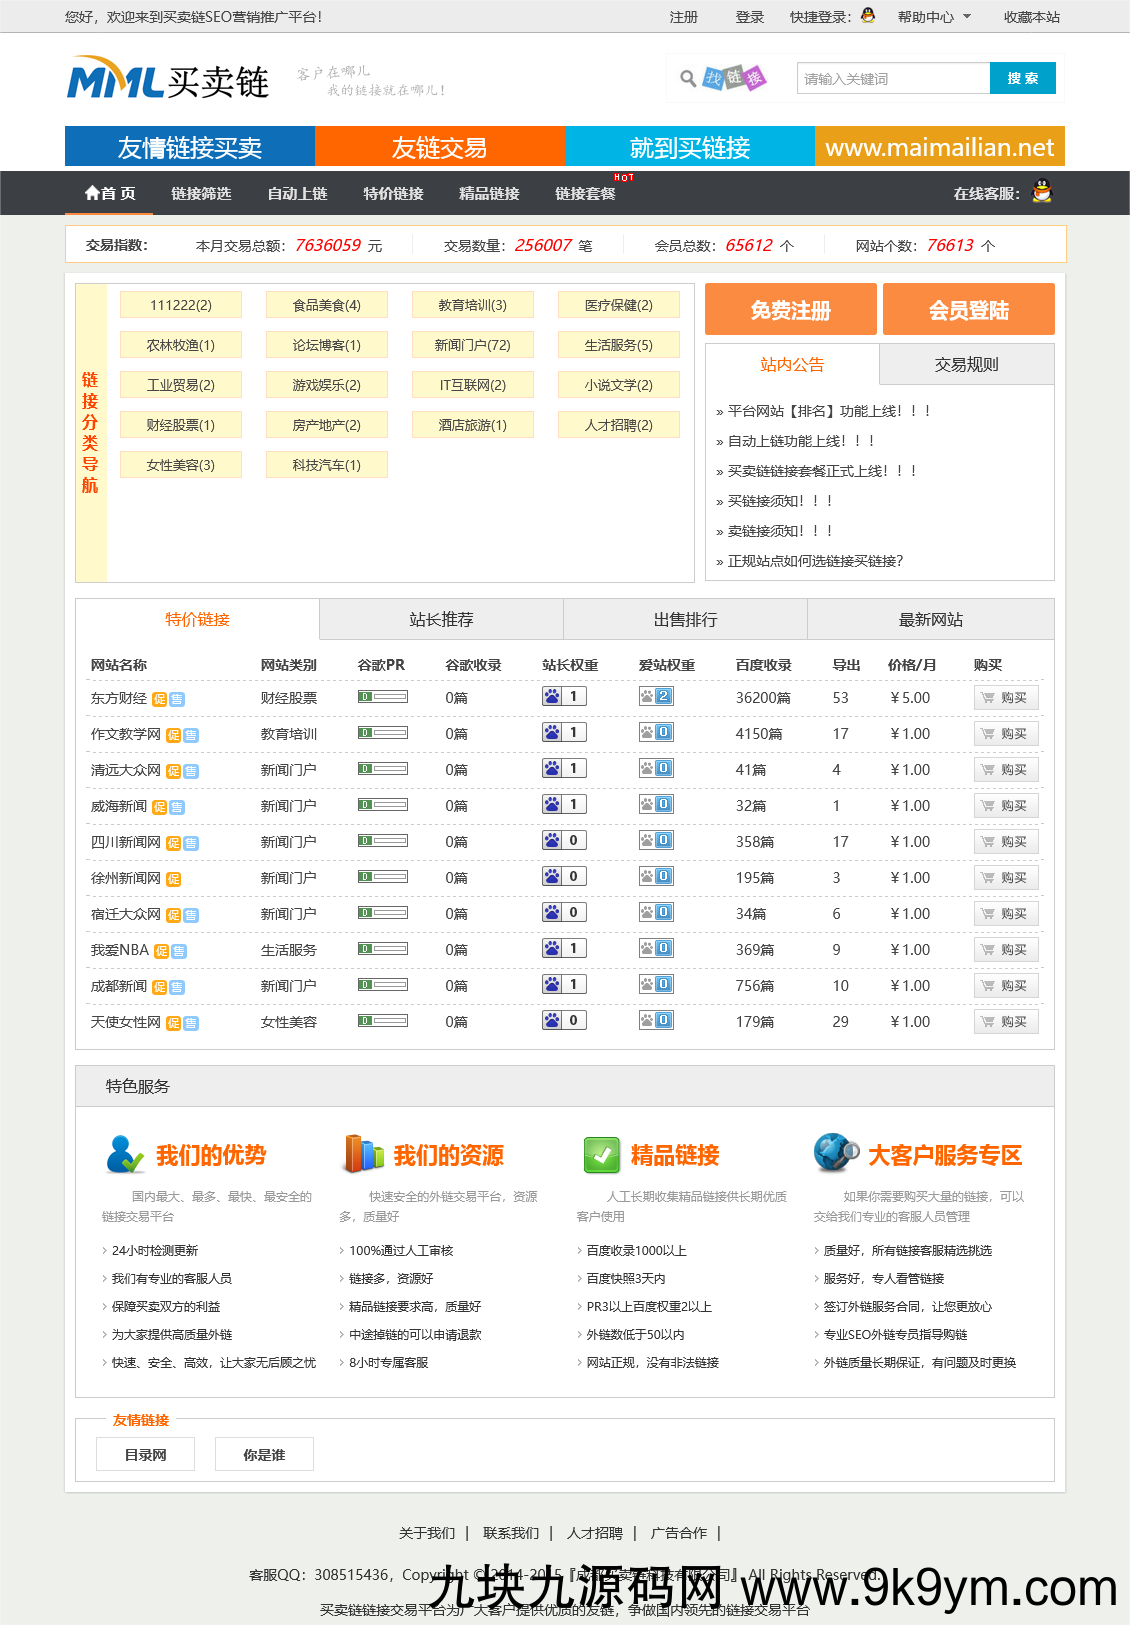The image size is (1130, 1625).
Task: Click the 在线客服 QQ penguin icon
Action: [1042, 191]
